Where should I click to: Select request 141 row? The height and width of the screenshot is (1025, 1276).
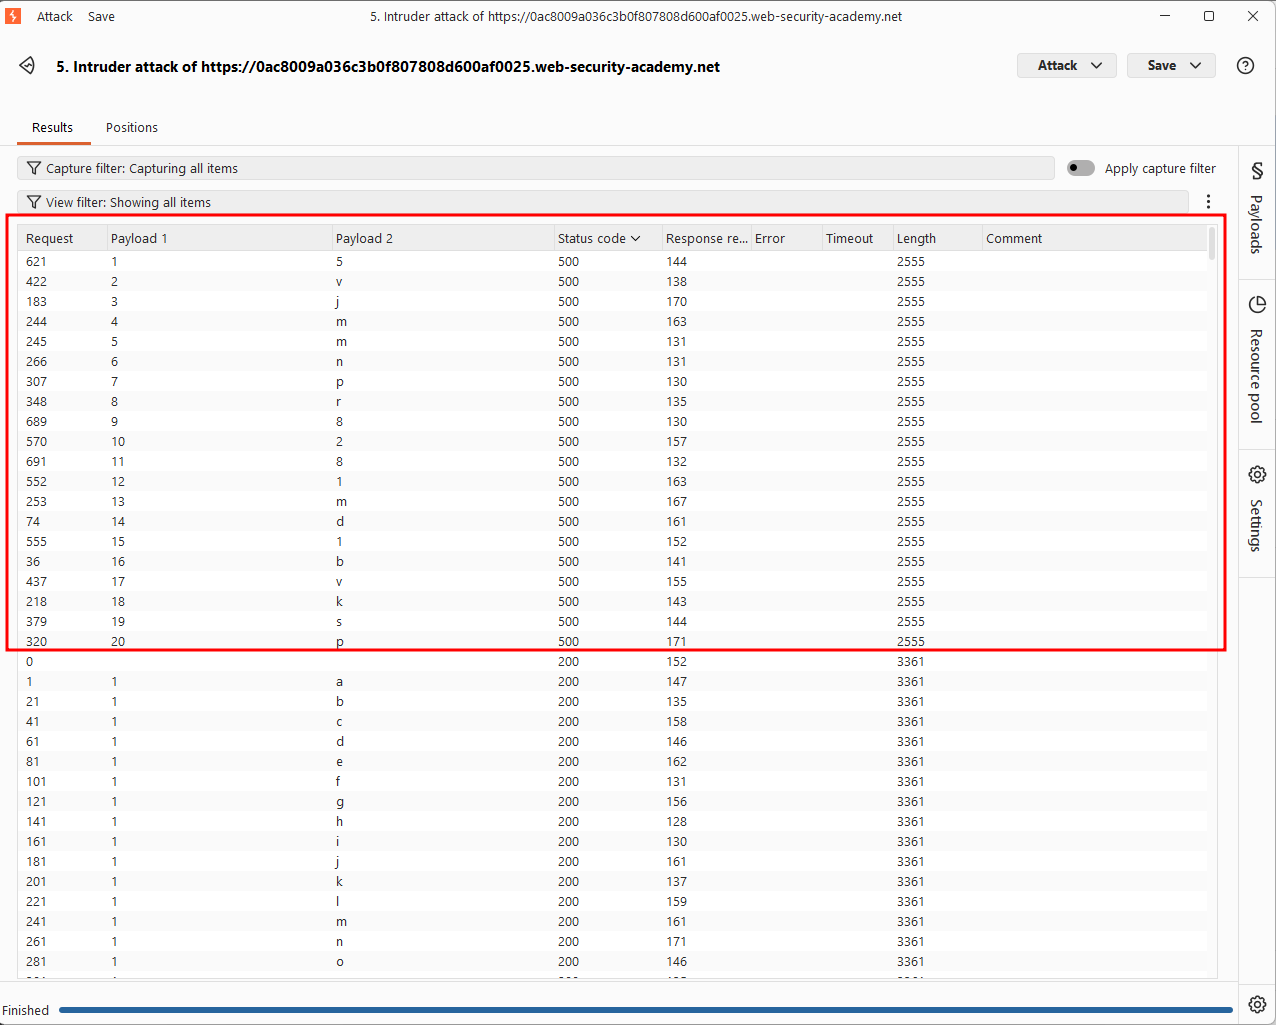click(612, 821)
